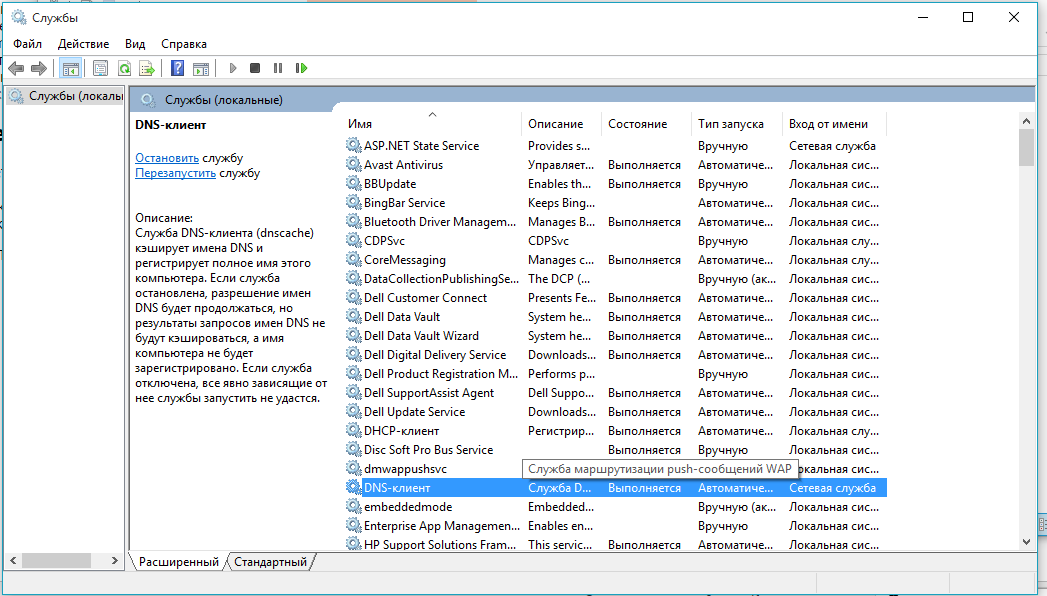Screen dimensions: 1047x596
Task: Click the Pause service icon
Action: tap(278, 68)
